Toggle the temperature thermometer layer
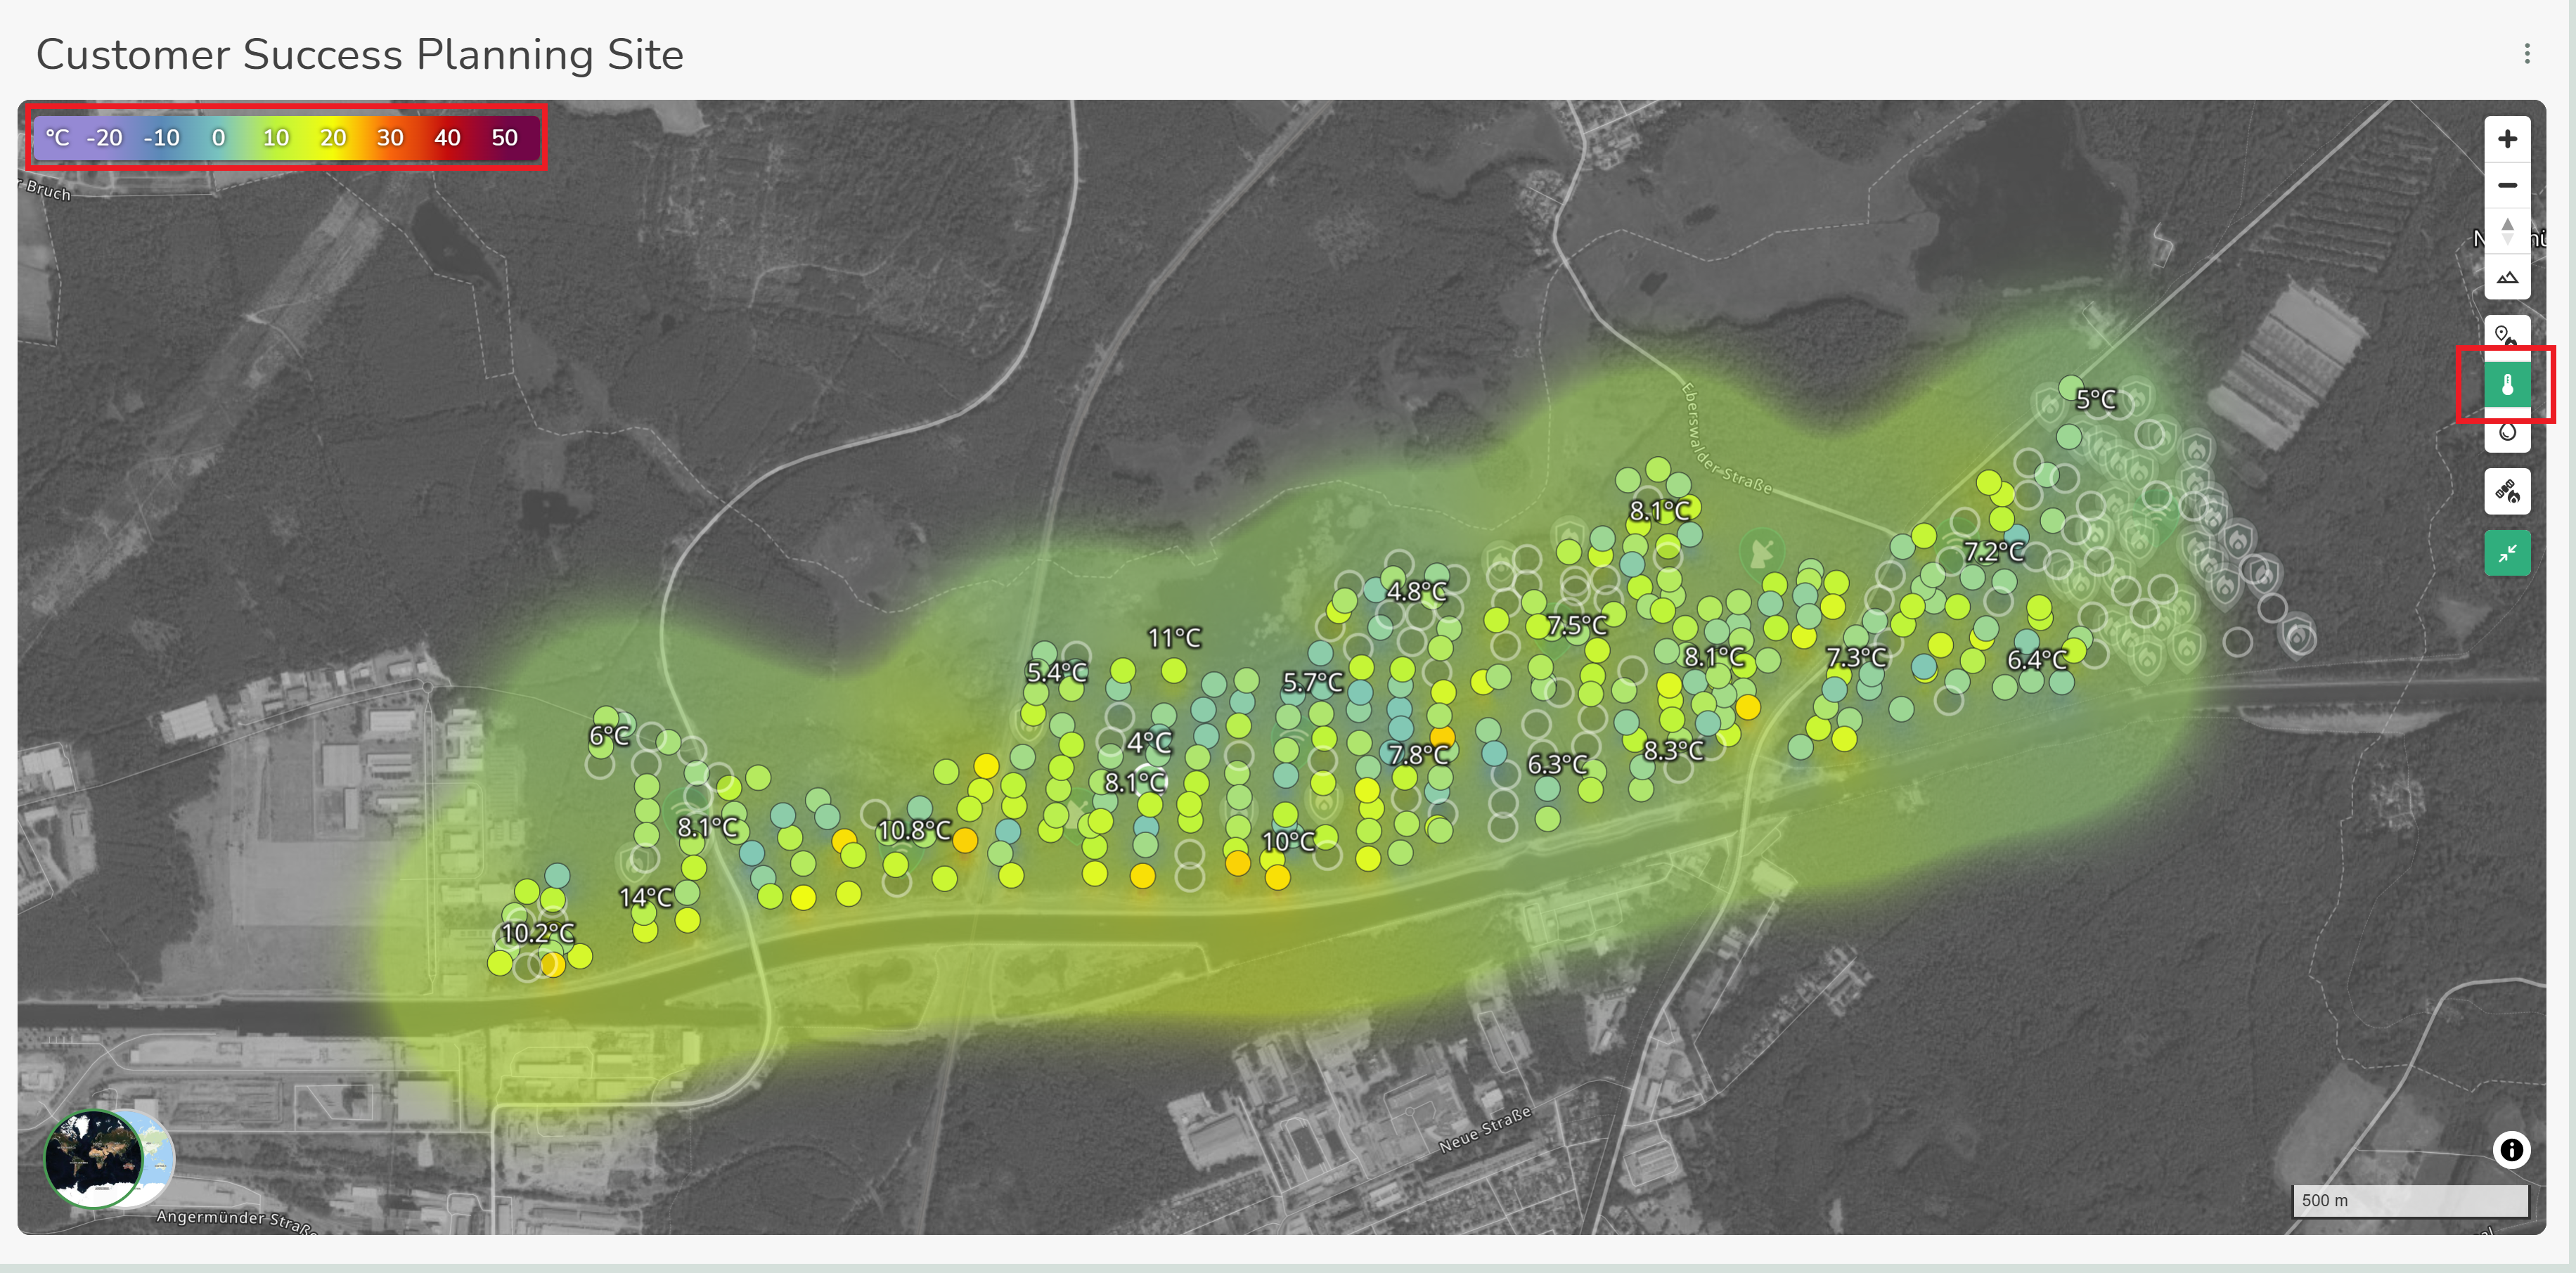Screen dimensions: 2576x1273 click(x=2506, y=385)
